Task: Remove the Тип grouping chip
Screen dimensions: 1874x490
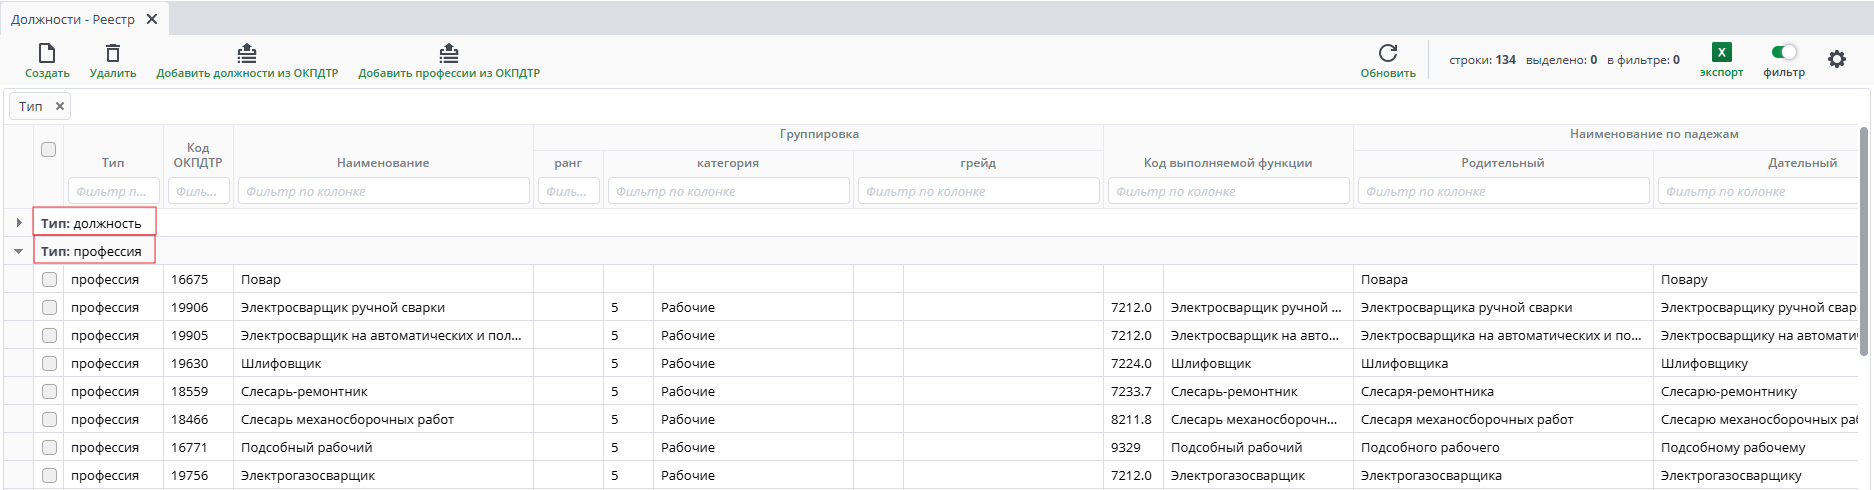Action: (60, 106)
